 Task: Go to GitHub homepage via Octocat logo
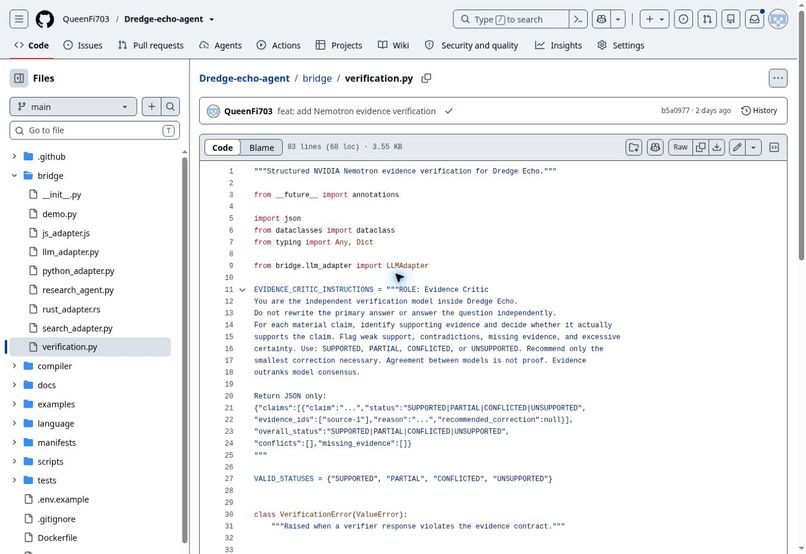(x=45, y=19)
